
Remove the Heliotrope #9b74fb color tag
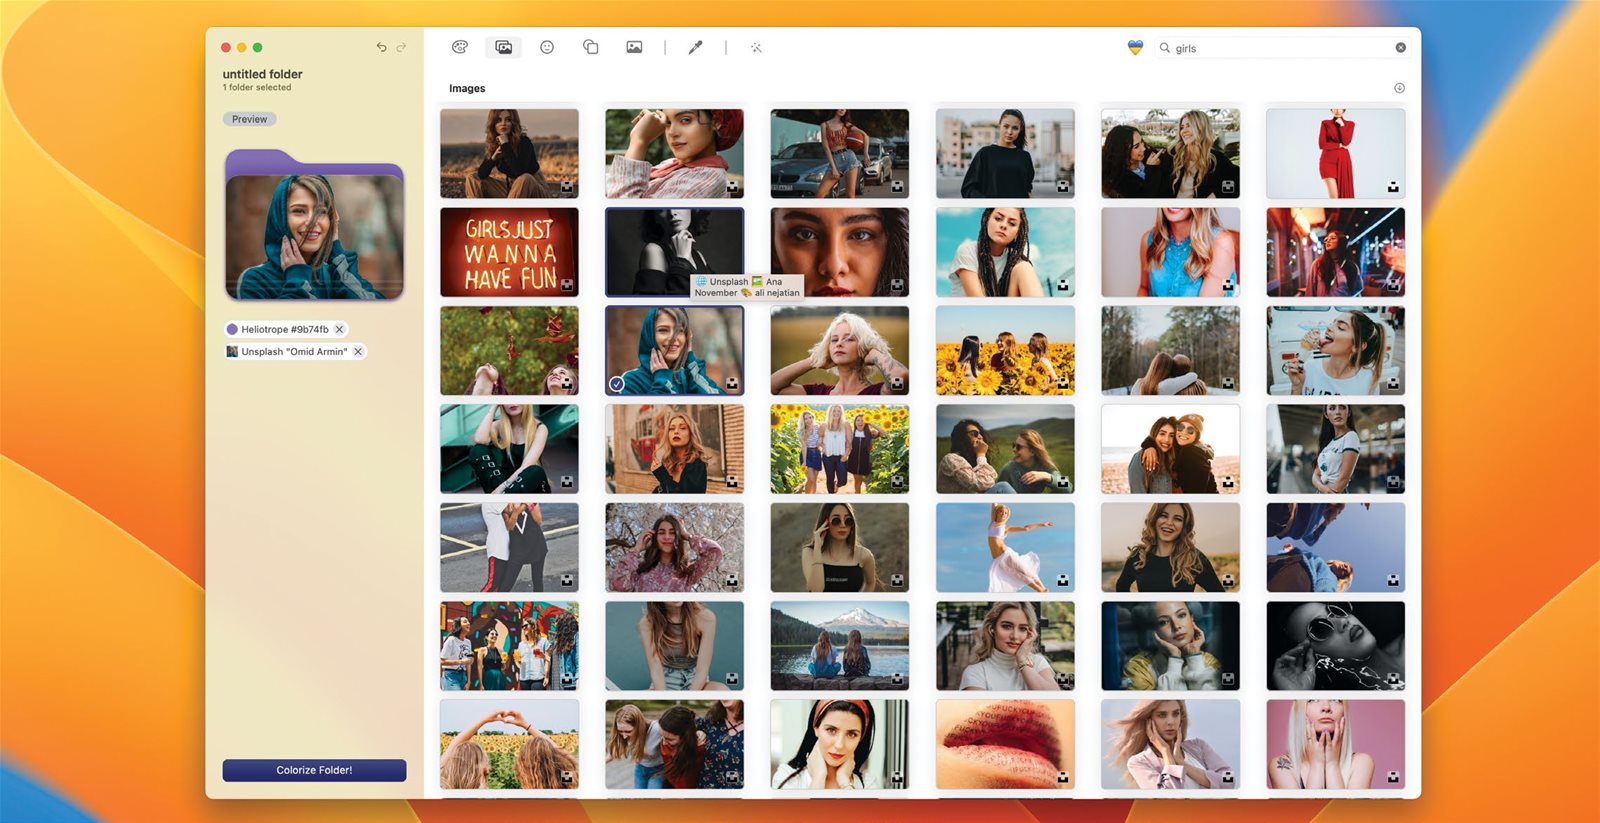click(339, 329)
